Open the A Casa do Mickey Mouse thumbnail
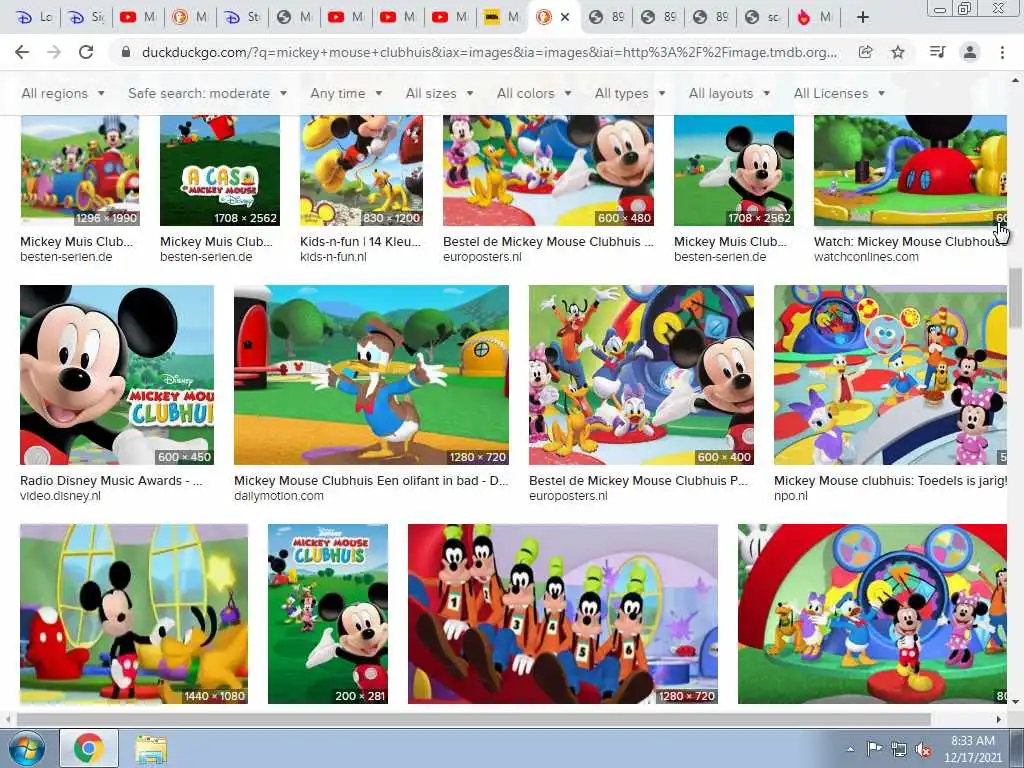The image size is (1024, 768). 220,170
